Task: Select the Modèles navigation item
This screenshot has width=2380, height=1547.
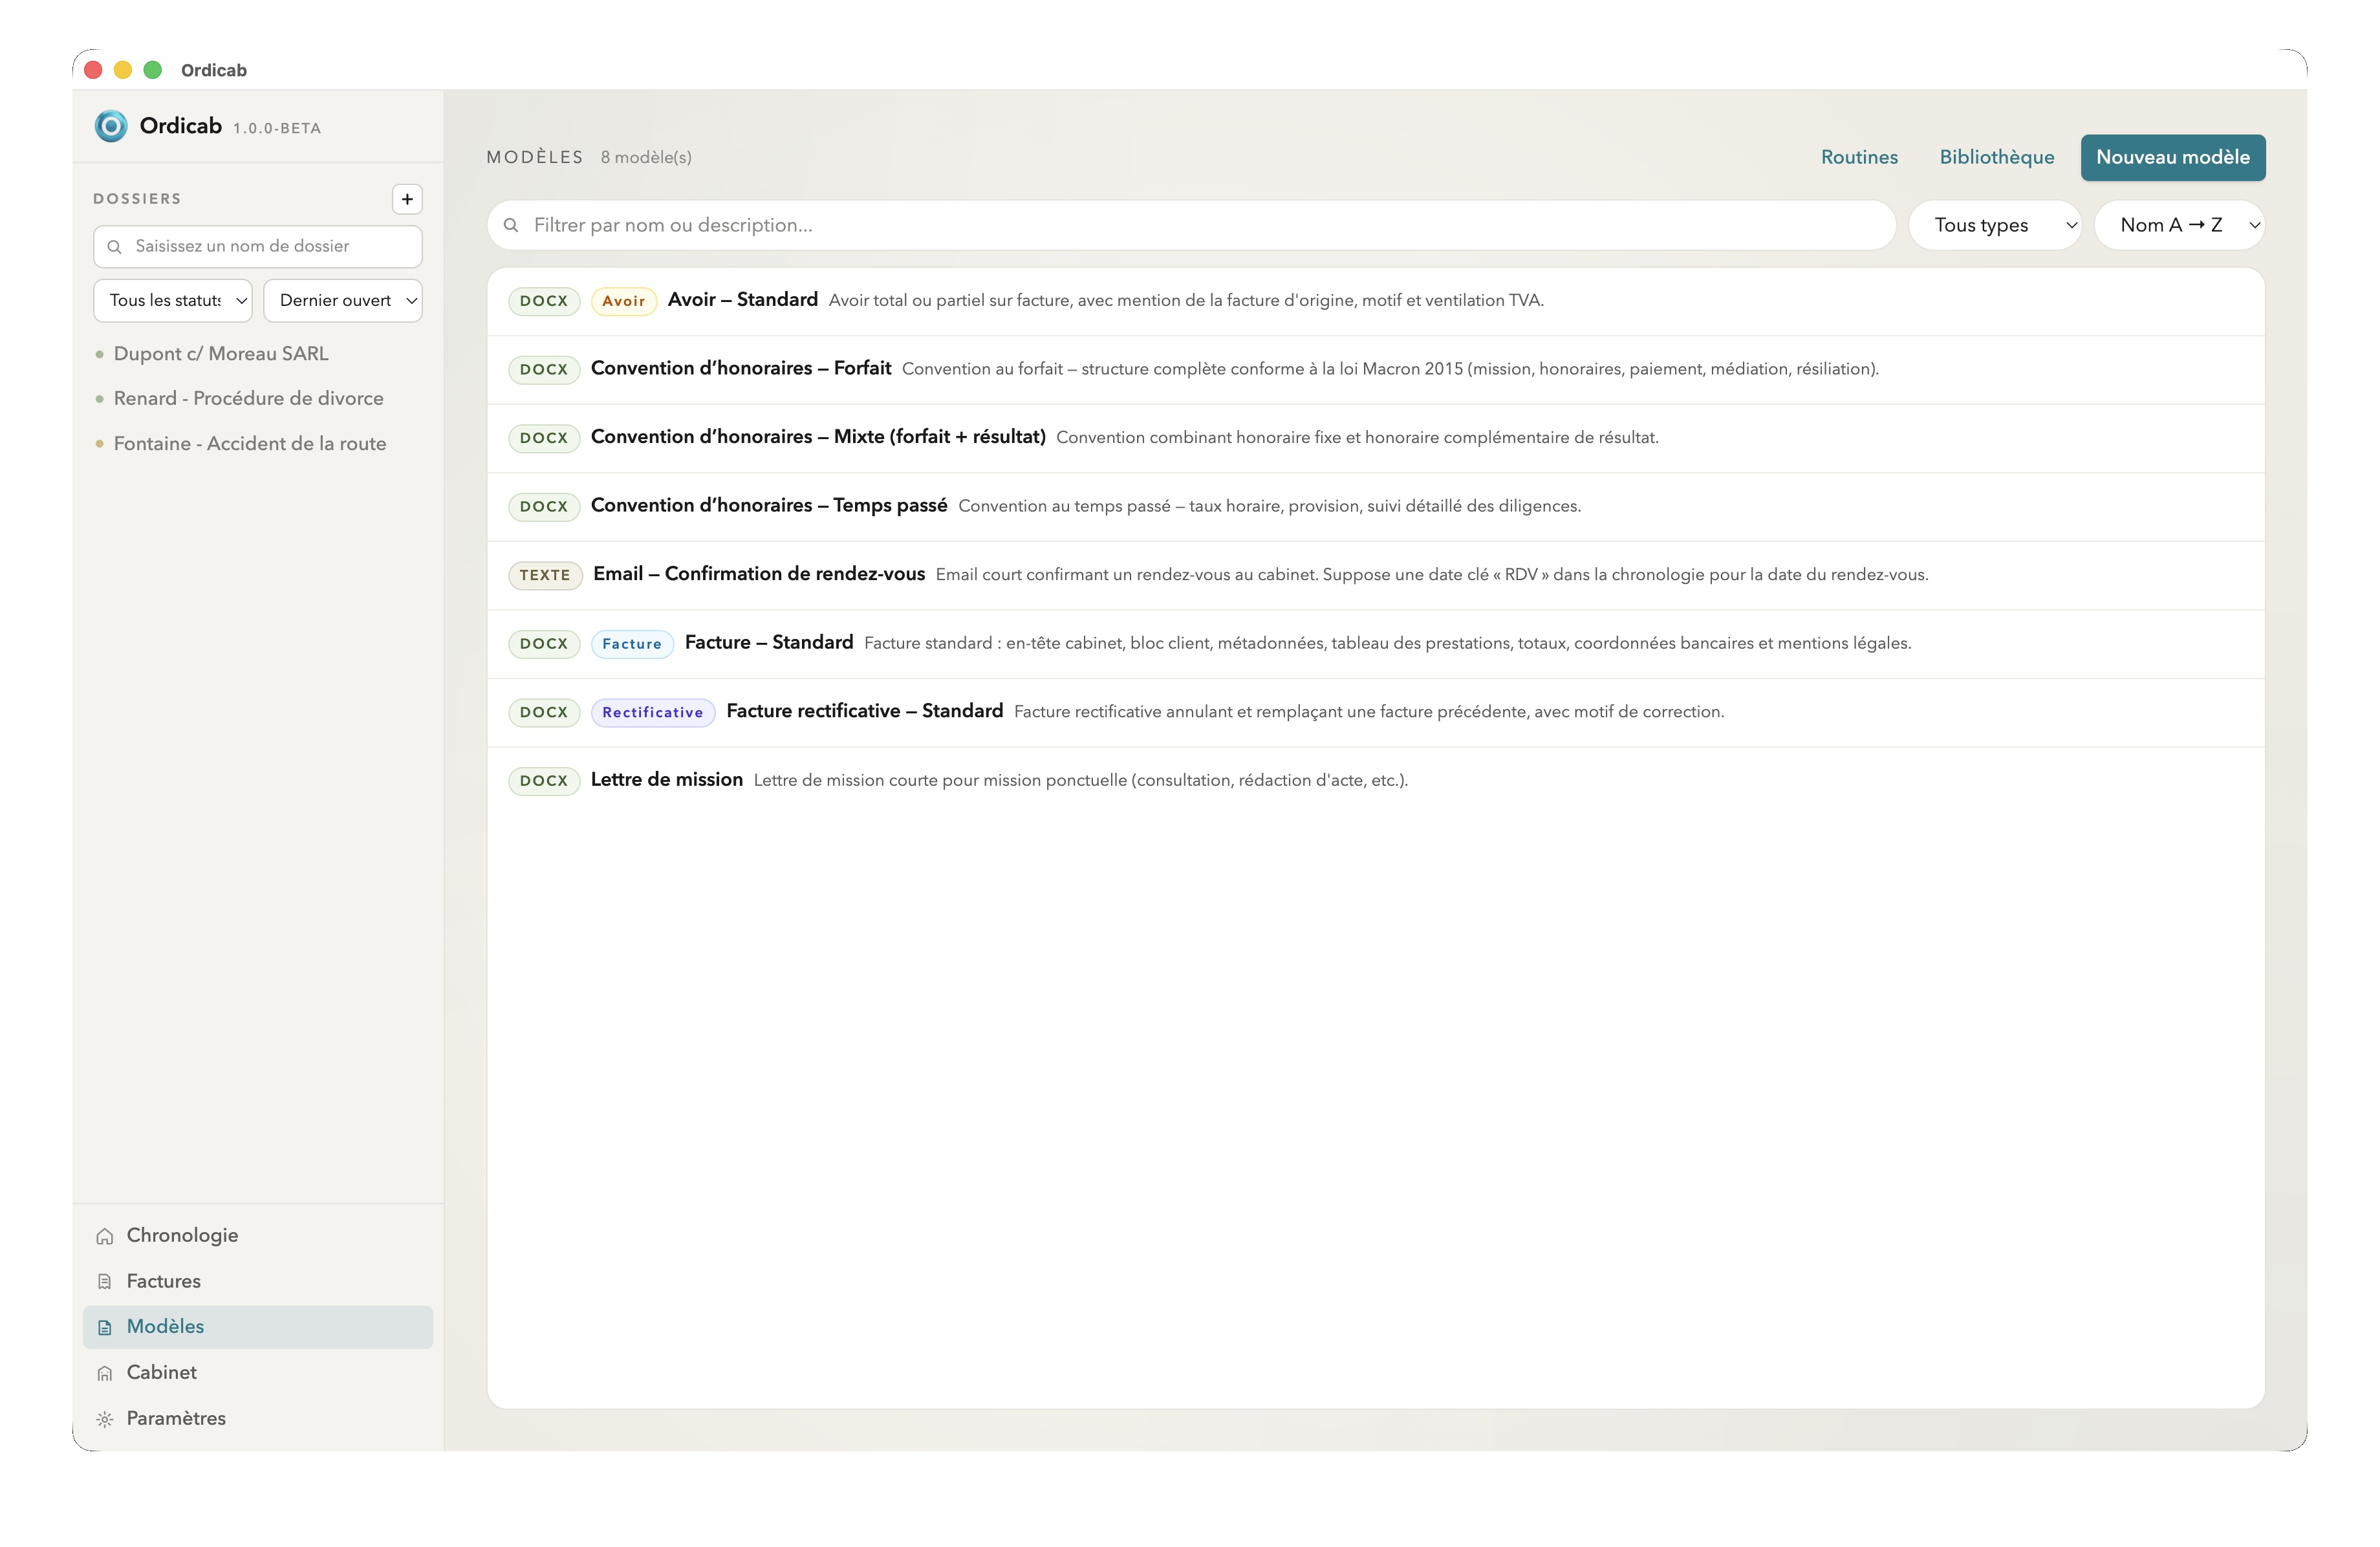Action: [x=258, y=1327]
